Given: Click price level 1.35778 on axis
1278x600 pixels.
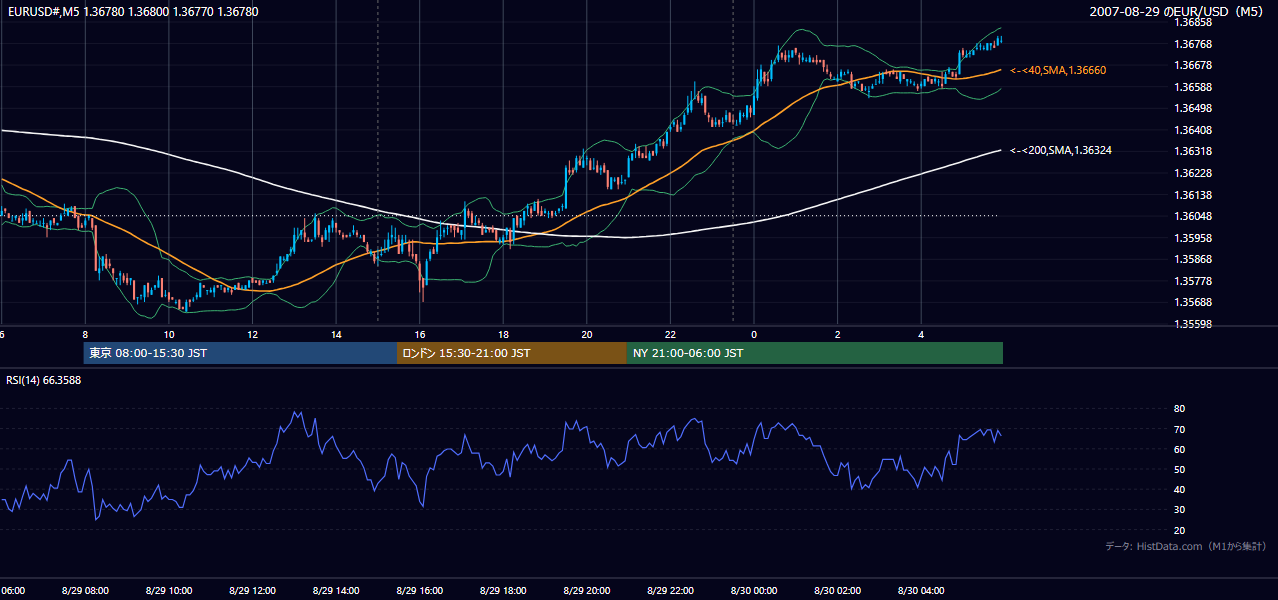Looking at the screenshot, I should click(1191, 281).
